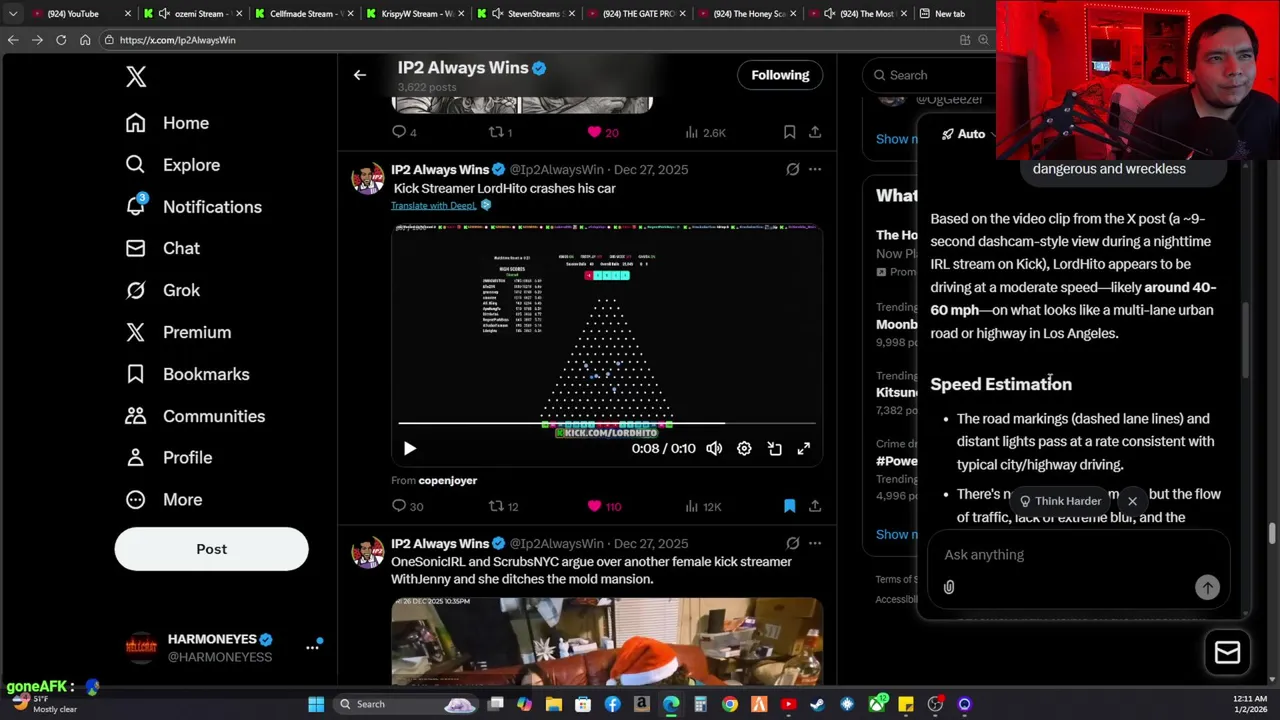Click the Post button

(211, 549)
